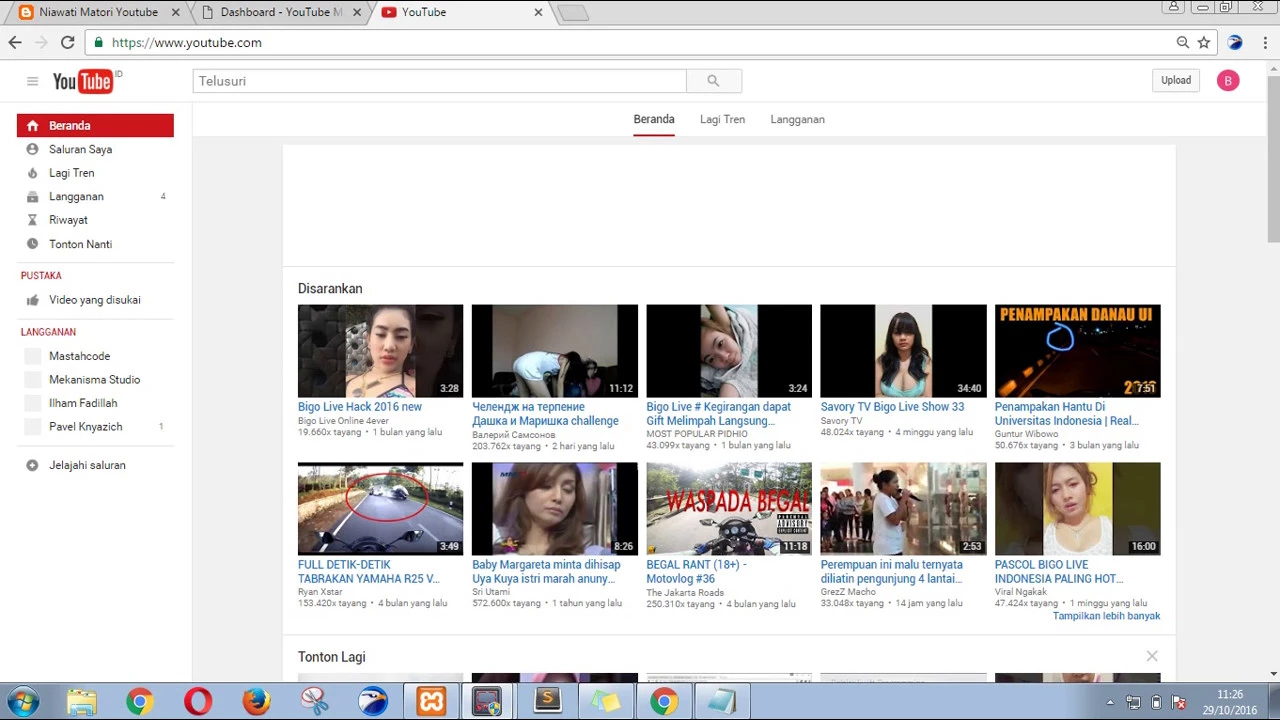Dismiss the Tonton Lagi section with X
The image size is (1280, 720).
pyautogui.click(x=1152, y=656)
